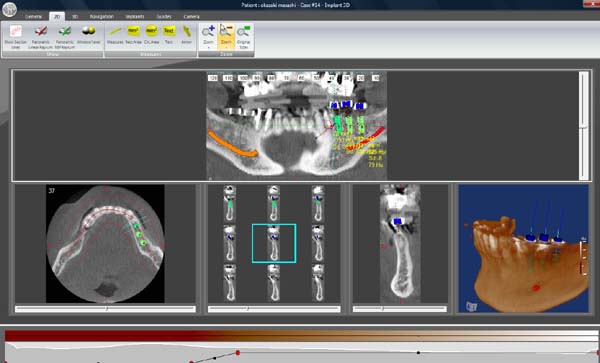Click the leftmost blue abutment in panoramic
Screen dimensions: 600x363
(334, 105)
